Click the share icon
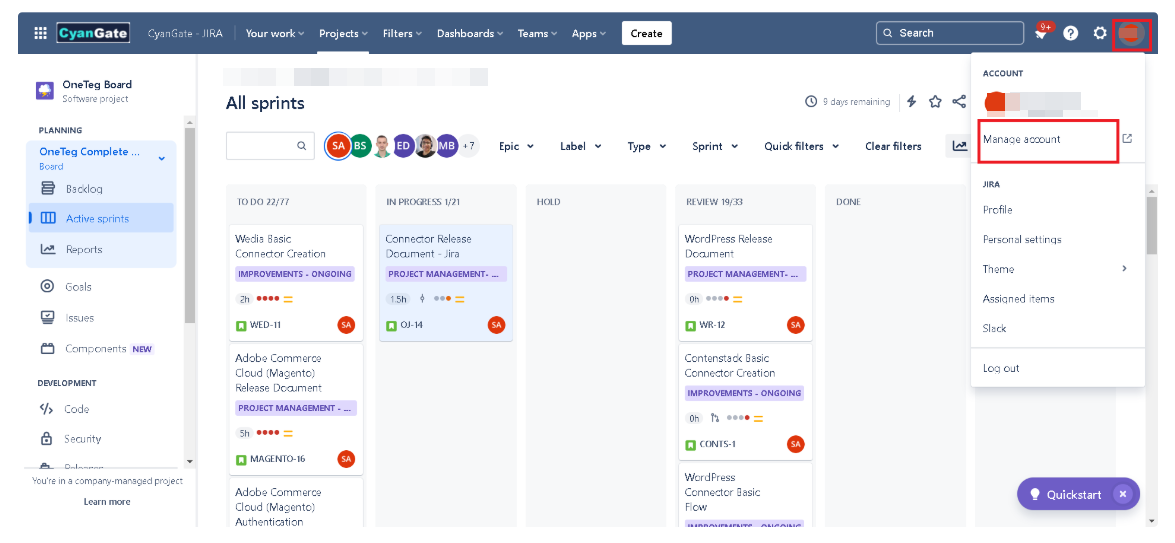This screenshot has width=1175, height=543. tap(959, 101)
